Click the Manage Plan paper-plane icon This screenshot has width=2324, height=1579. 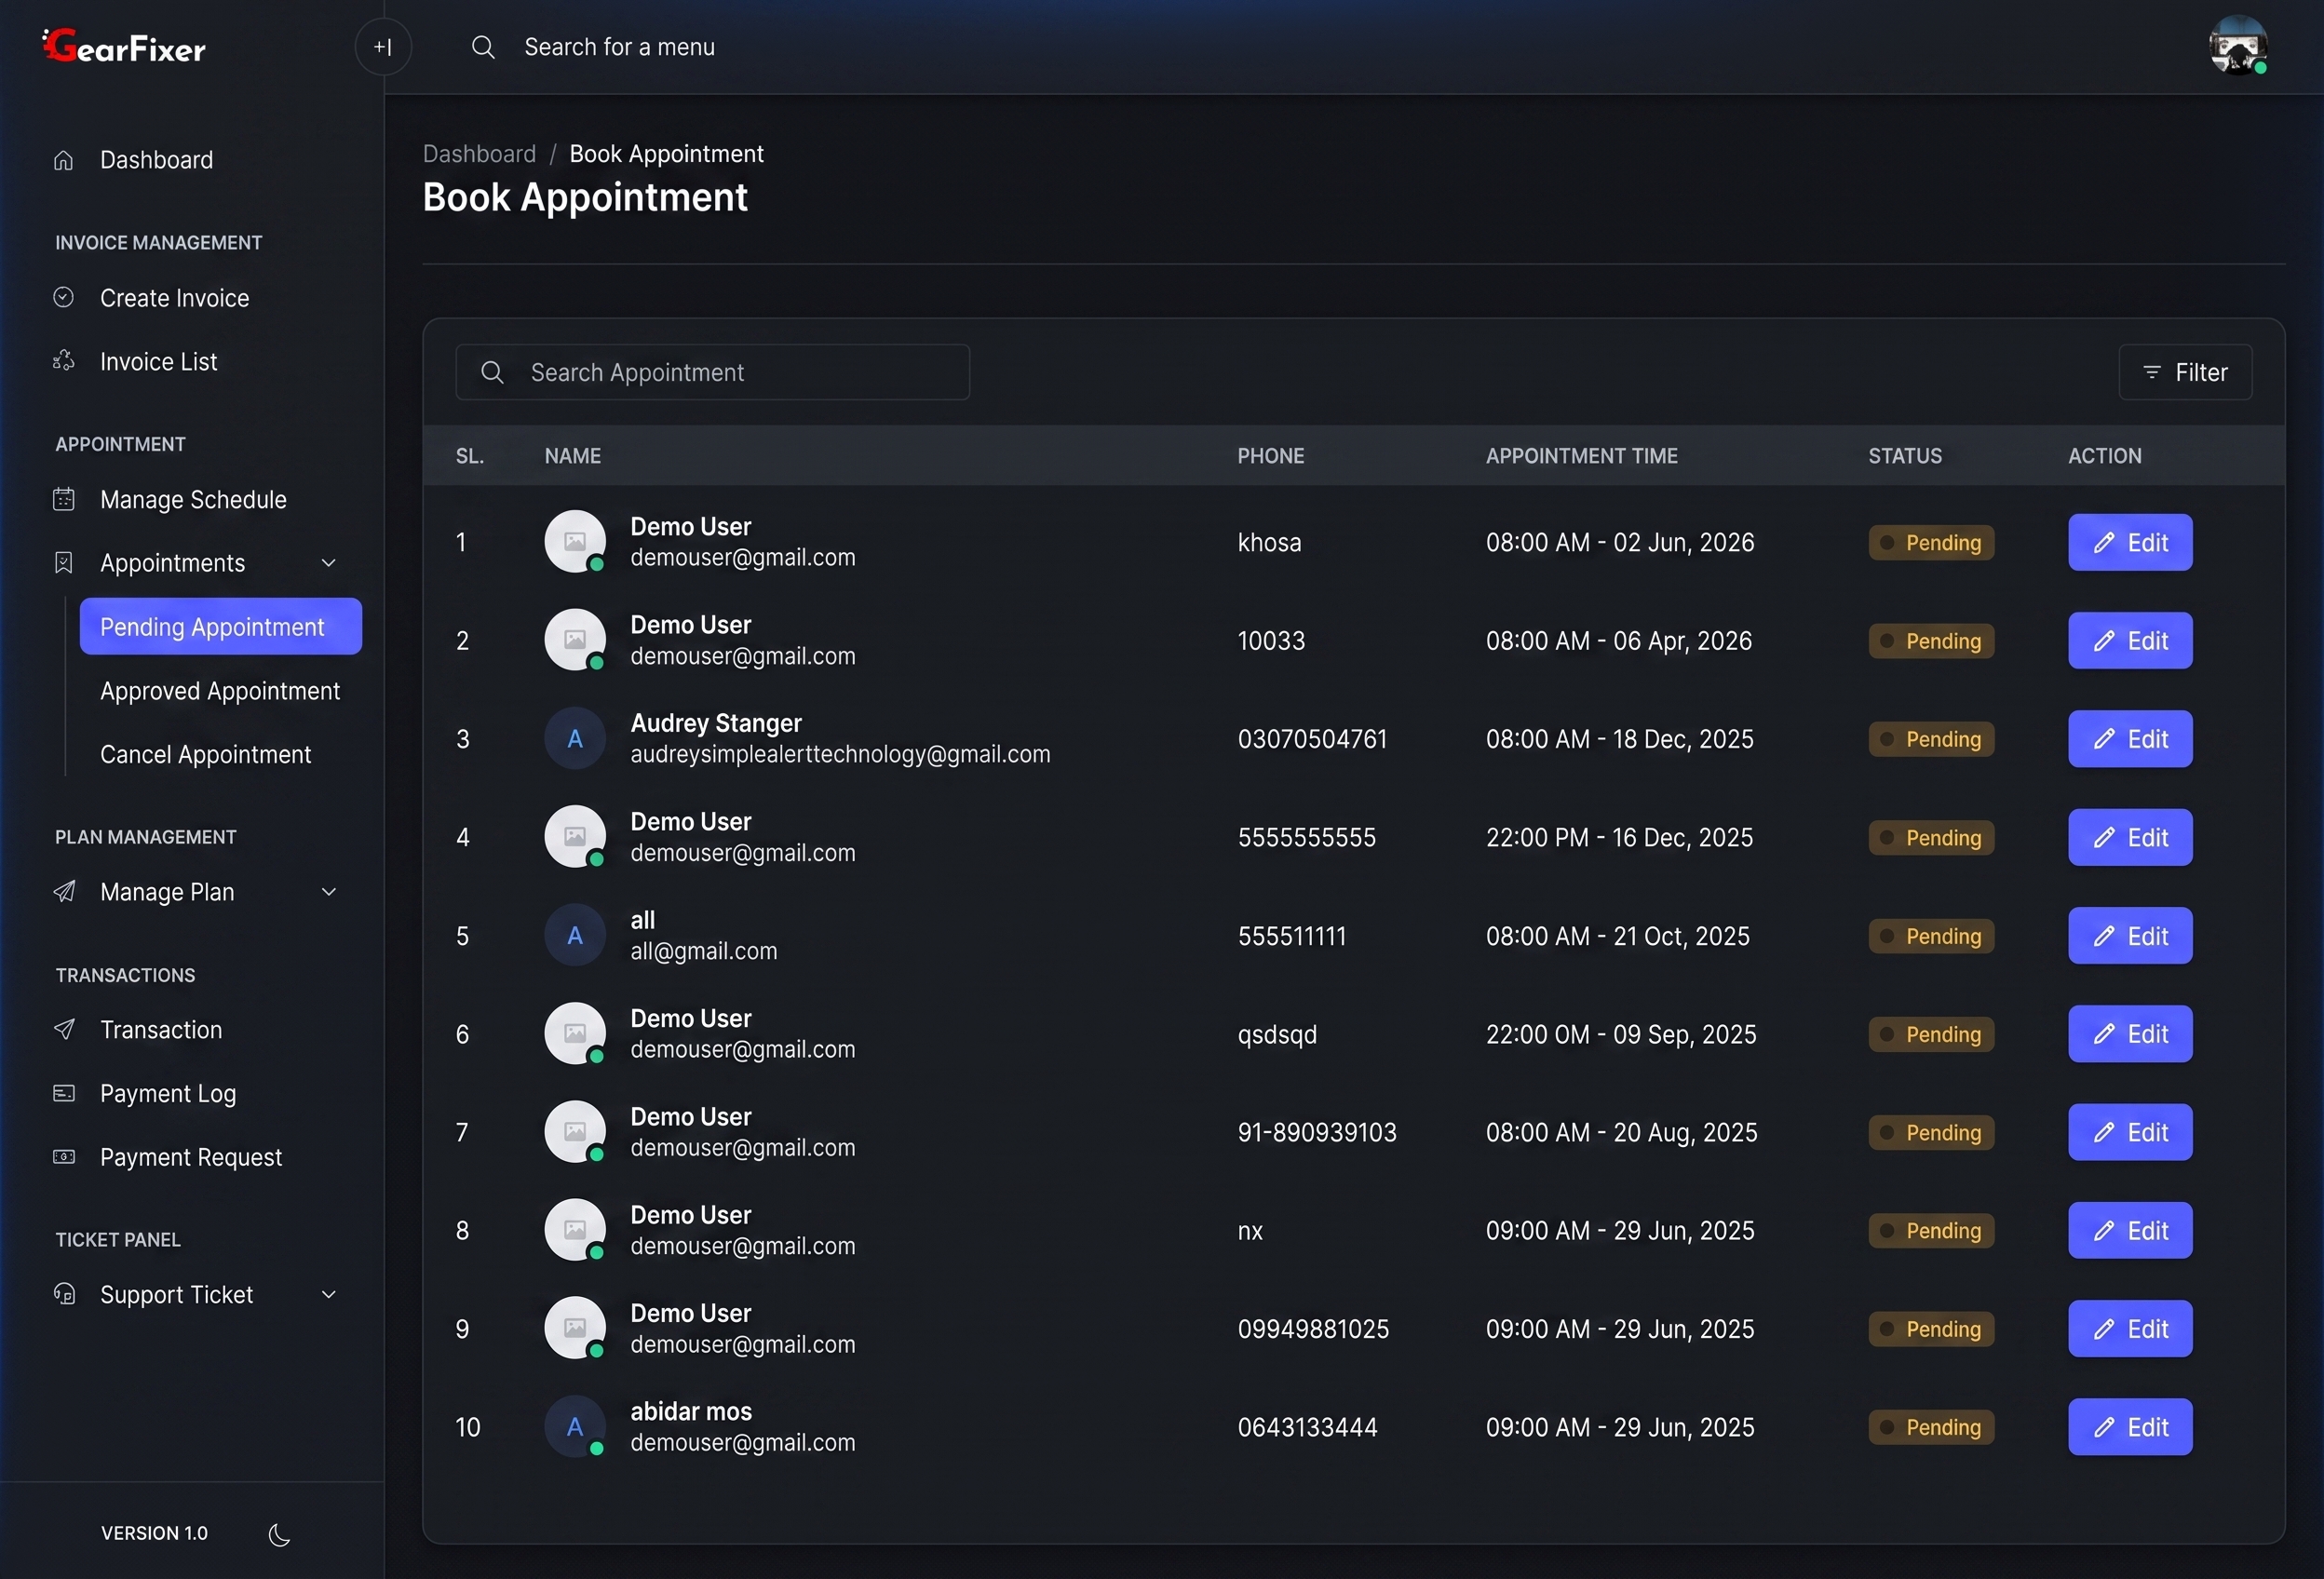click(x=64, y=891)
